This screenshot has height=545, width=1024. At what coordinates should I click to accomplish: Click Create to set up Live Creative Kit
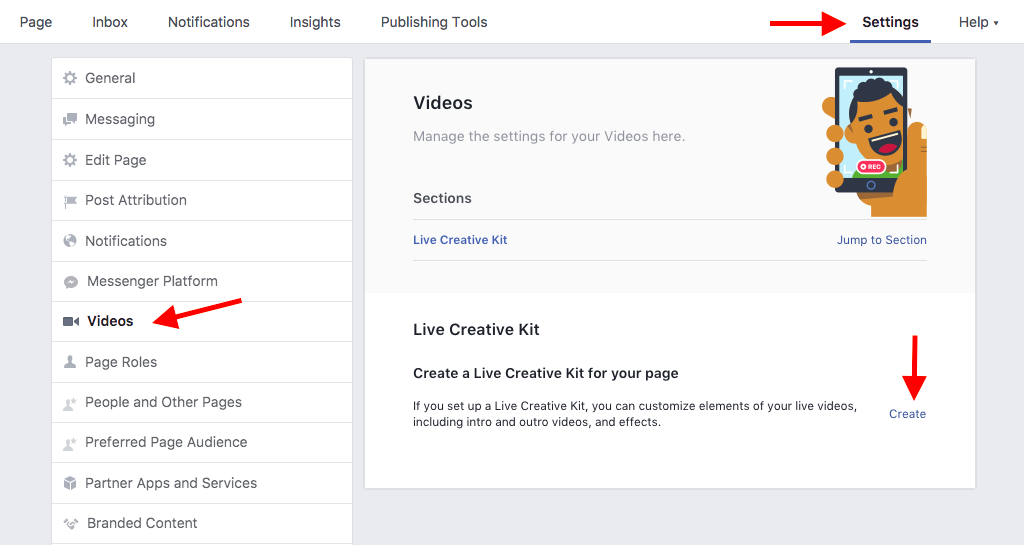(907, 414)
